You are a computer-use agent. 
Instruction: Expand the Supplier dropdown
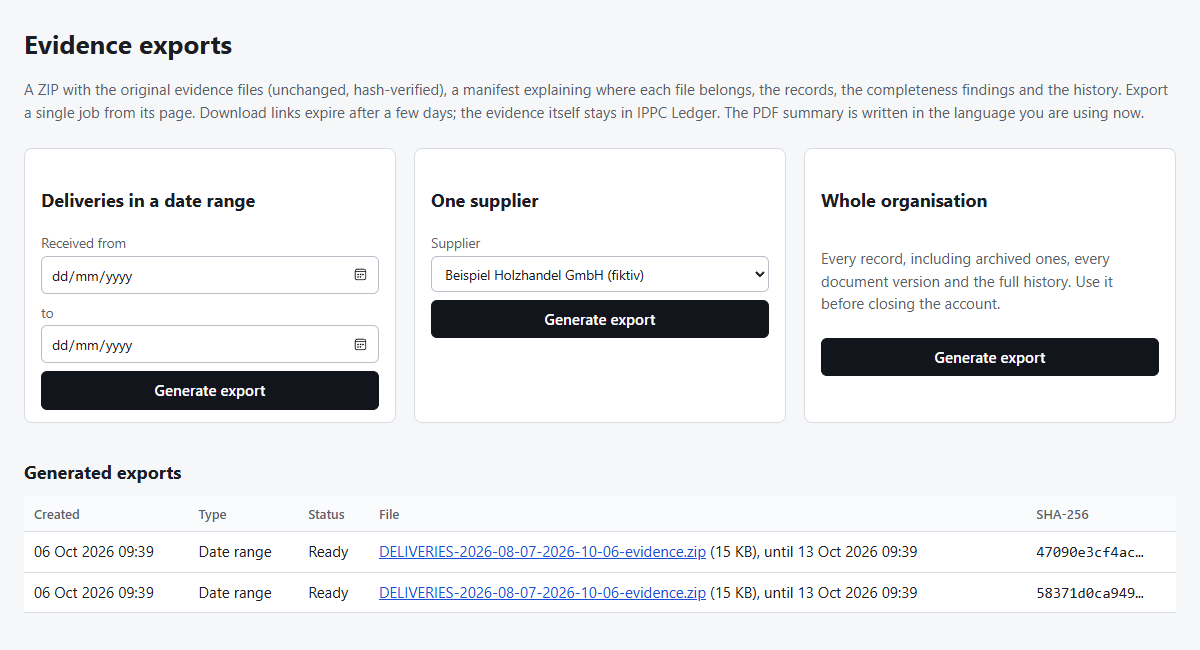click(600, 273)
